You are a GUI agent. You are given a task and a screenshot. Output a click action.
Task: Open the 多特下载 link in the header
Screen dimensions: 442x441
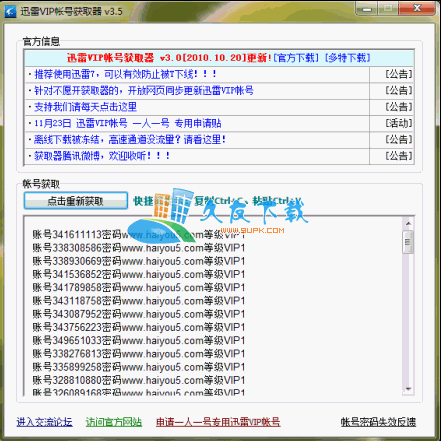pyautogui.click(x=348, y=58)
